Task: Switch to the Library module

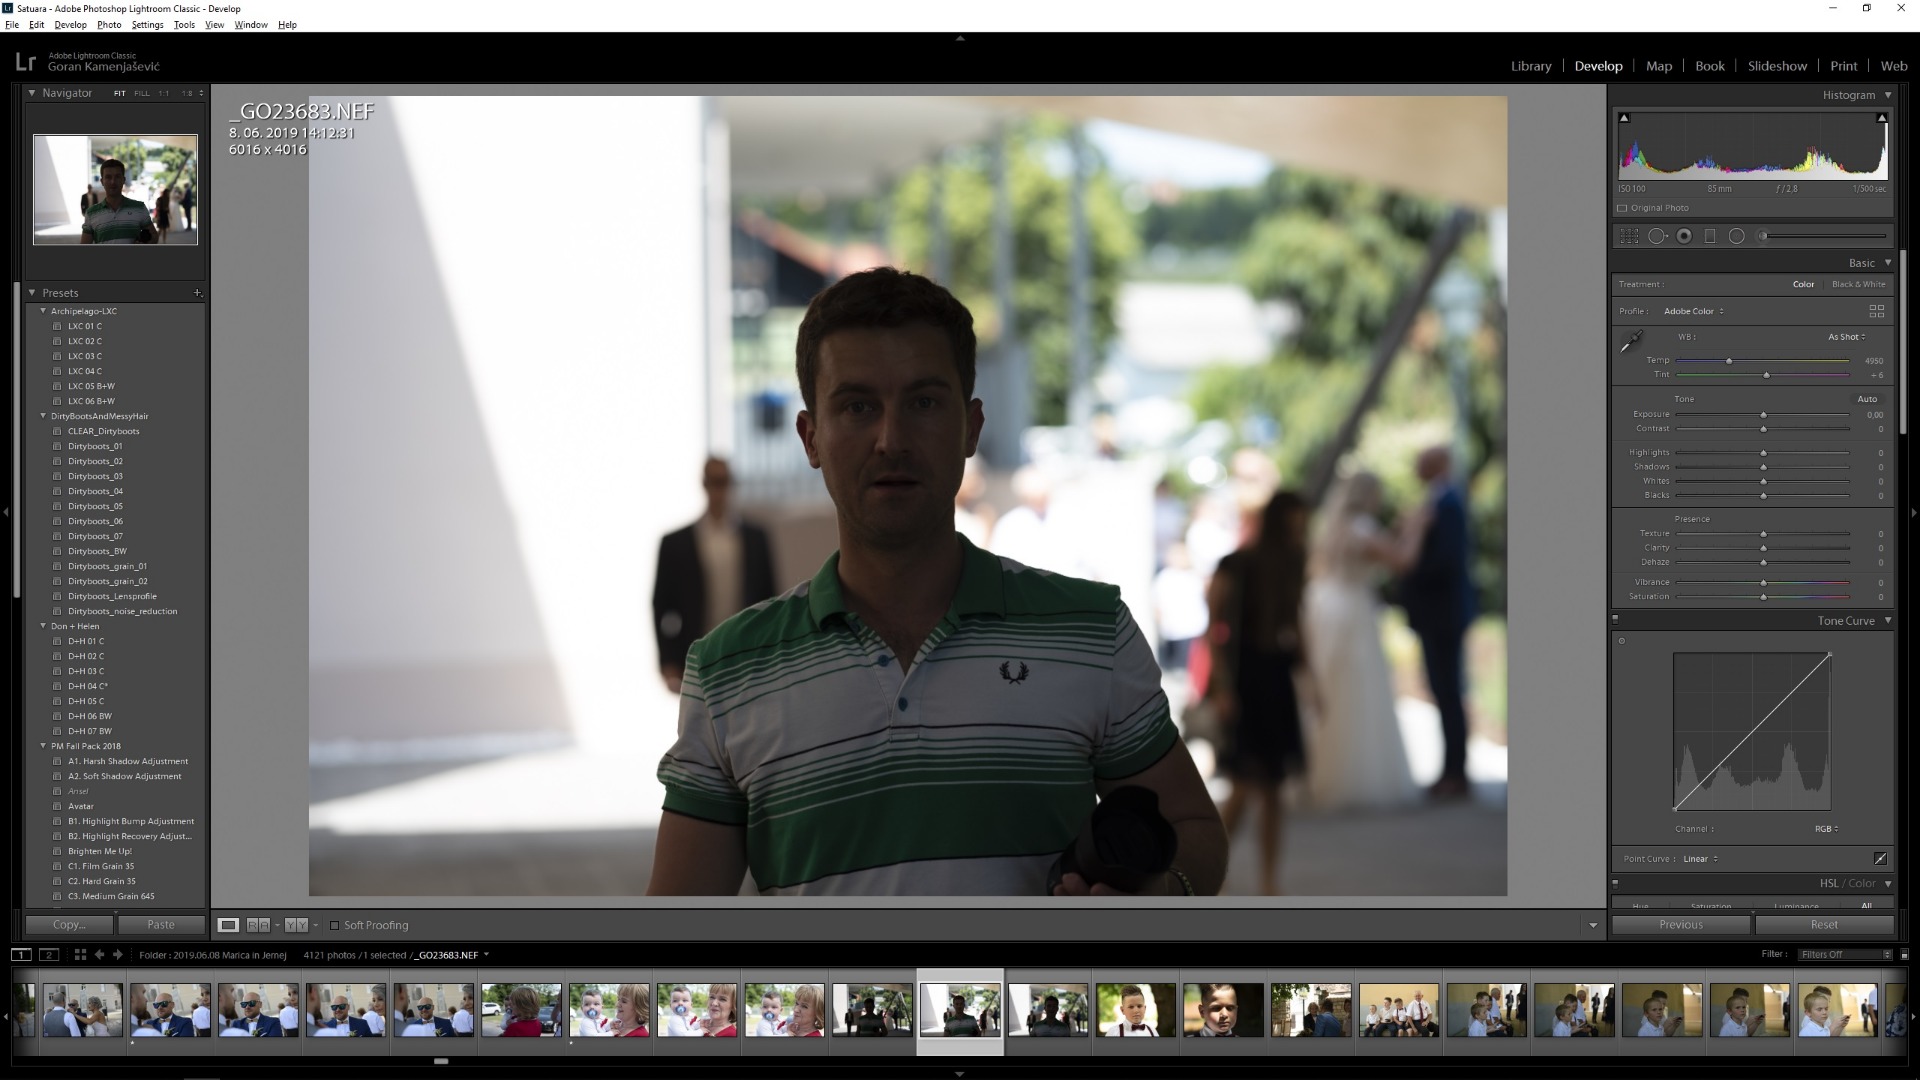Action: (1530, 66)
